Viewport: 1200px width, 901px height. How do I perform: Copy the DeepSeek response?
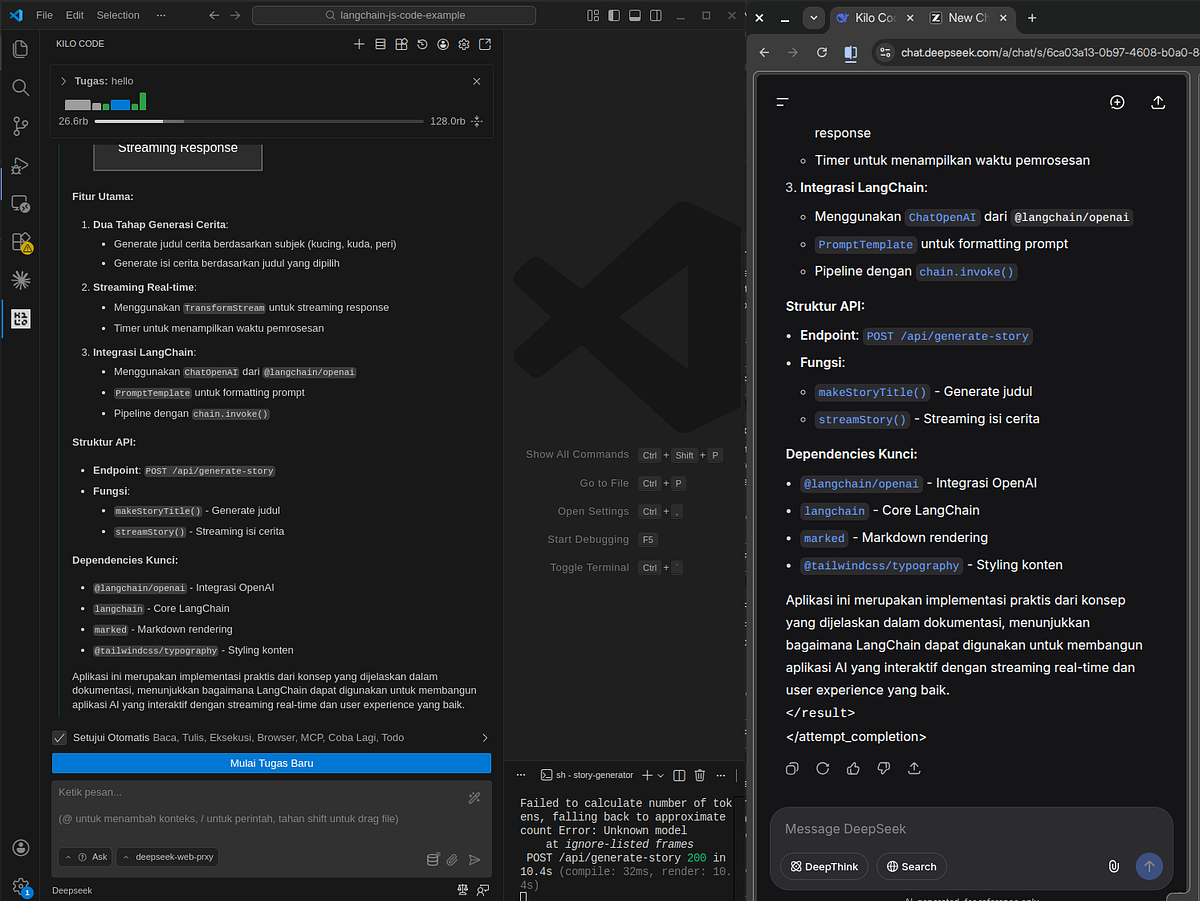(x=792, y=768)
